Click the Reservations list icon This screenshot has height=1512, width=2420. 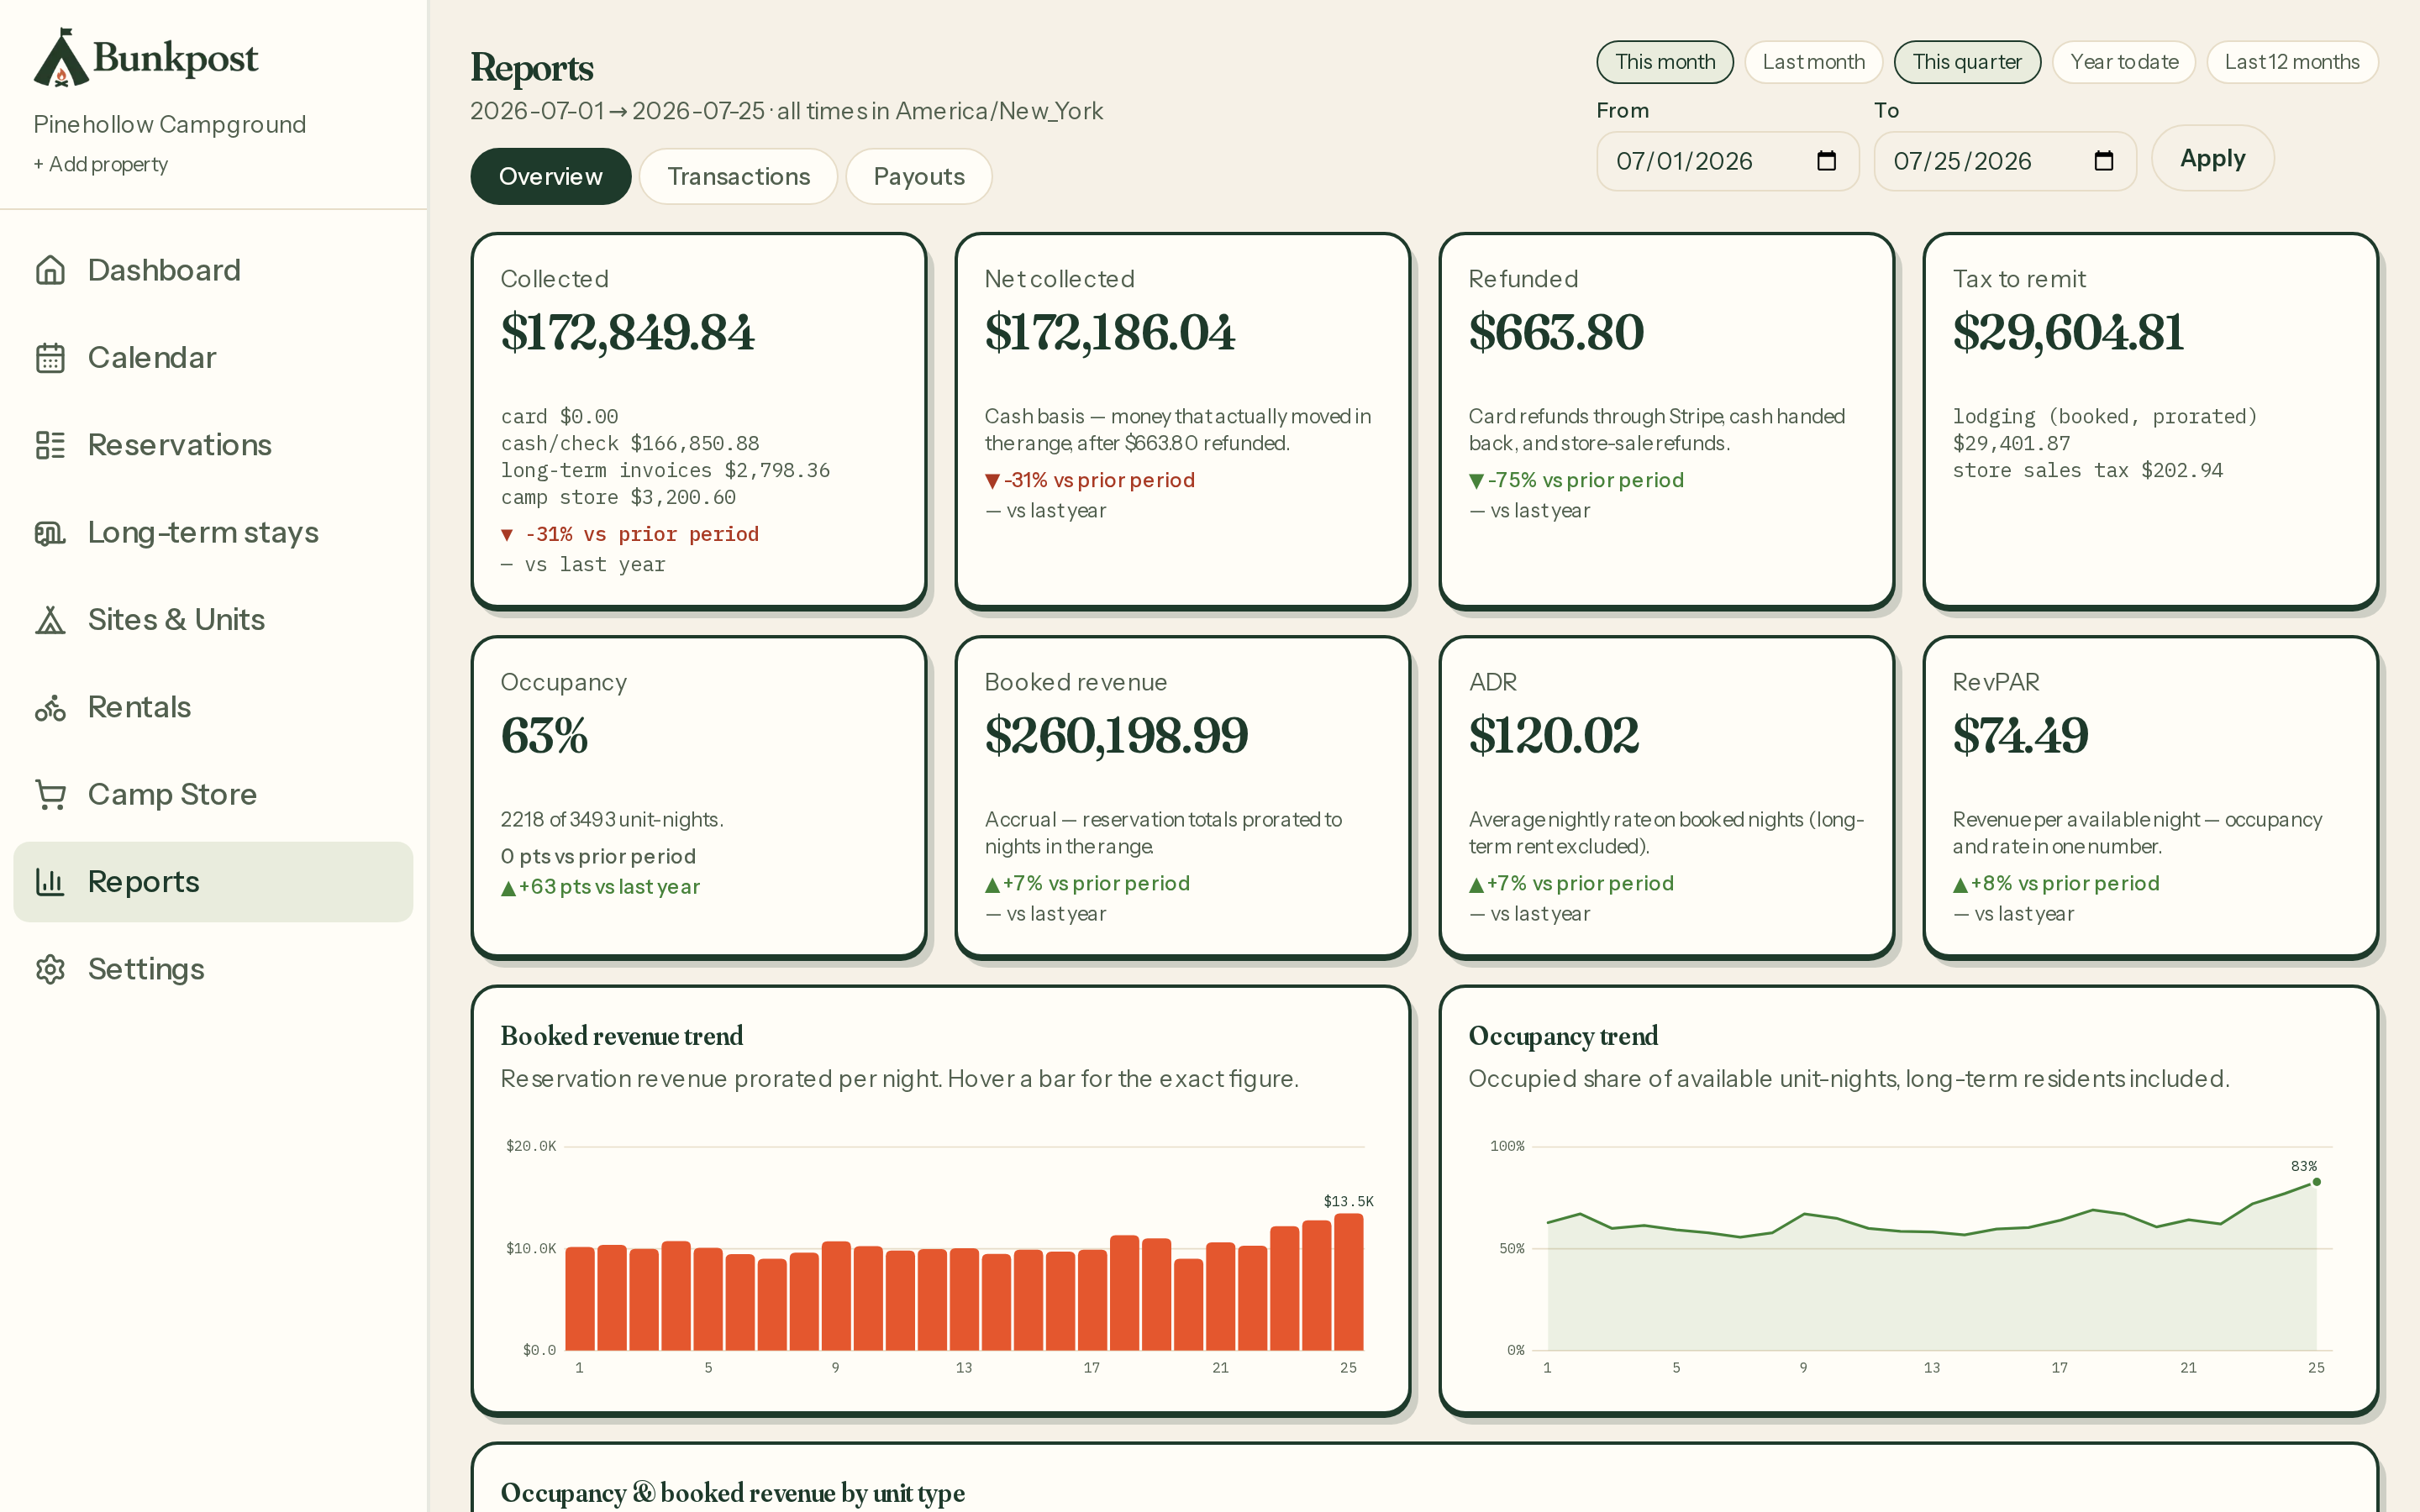(50, 445)
